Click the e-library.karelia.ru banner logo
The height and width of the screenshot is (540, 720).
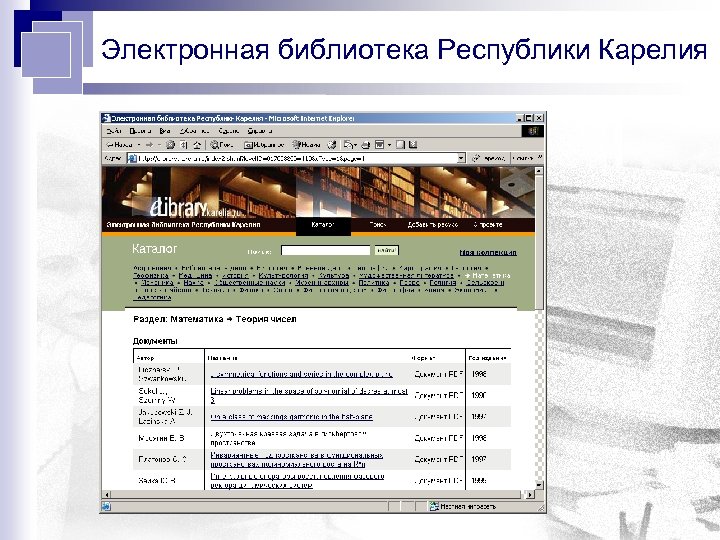(x=196, y=209)
